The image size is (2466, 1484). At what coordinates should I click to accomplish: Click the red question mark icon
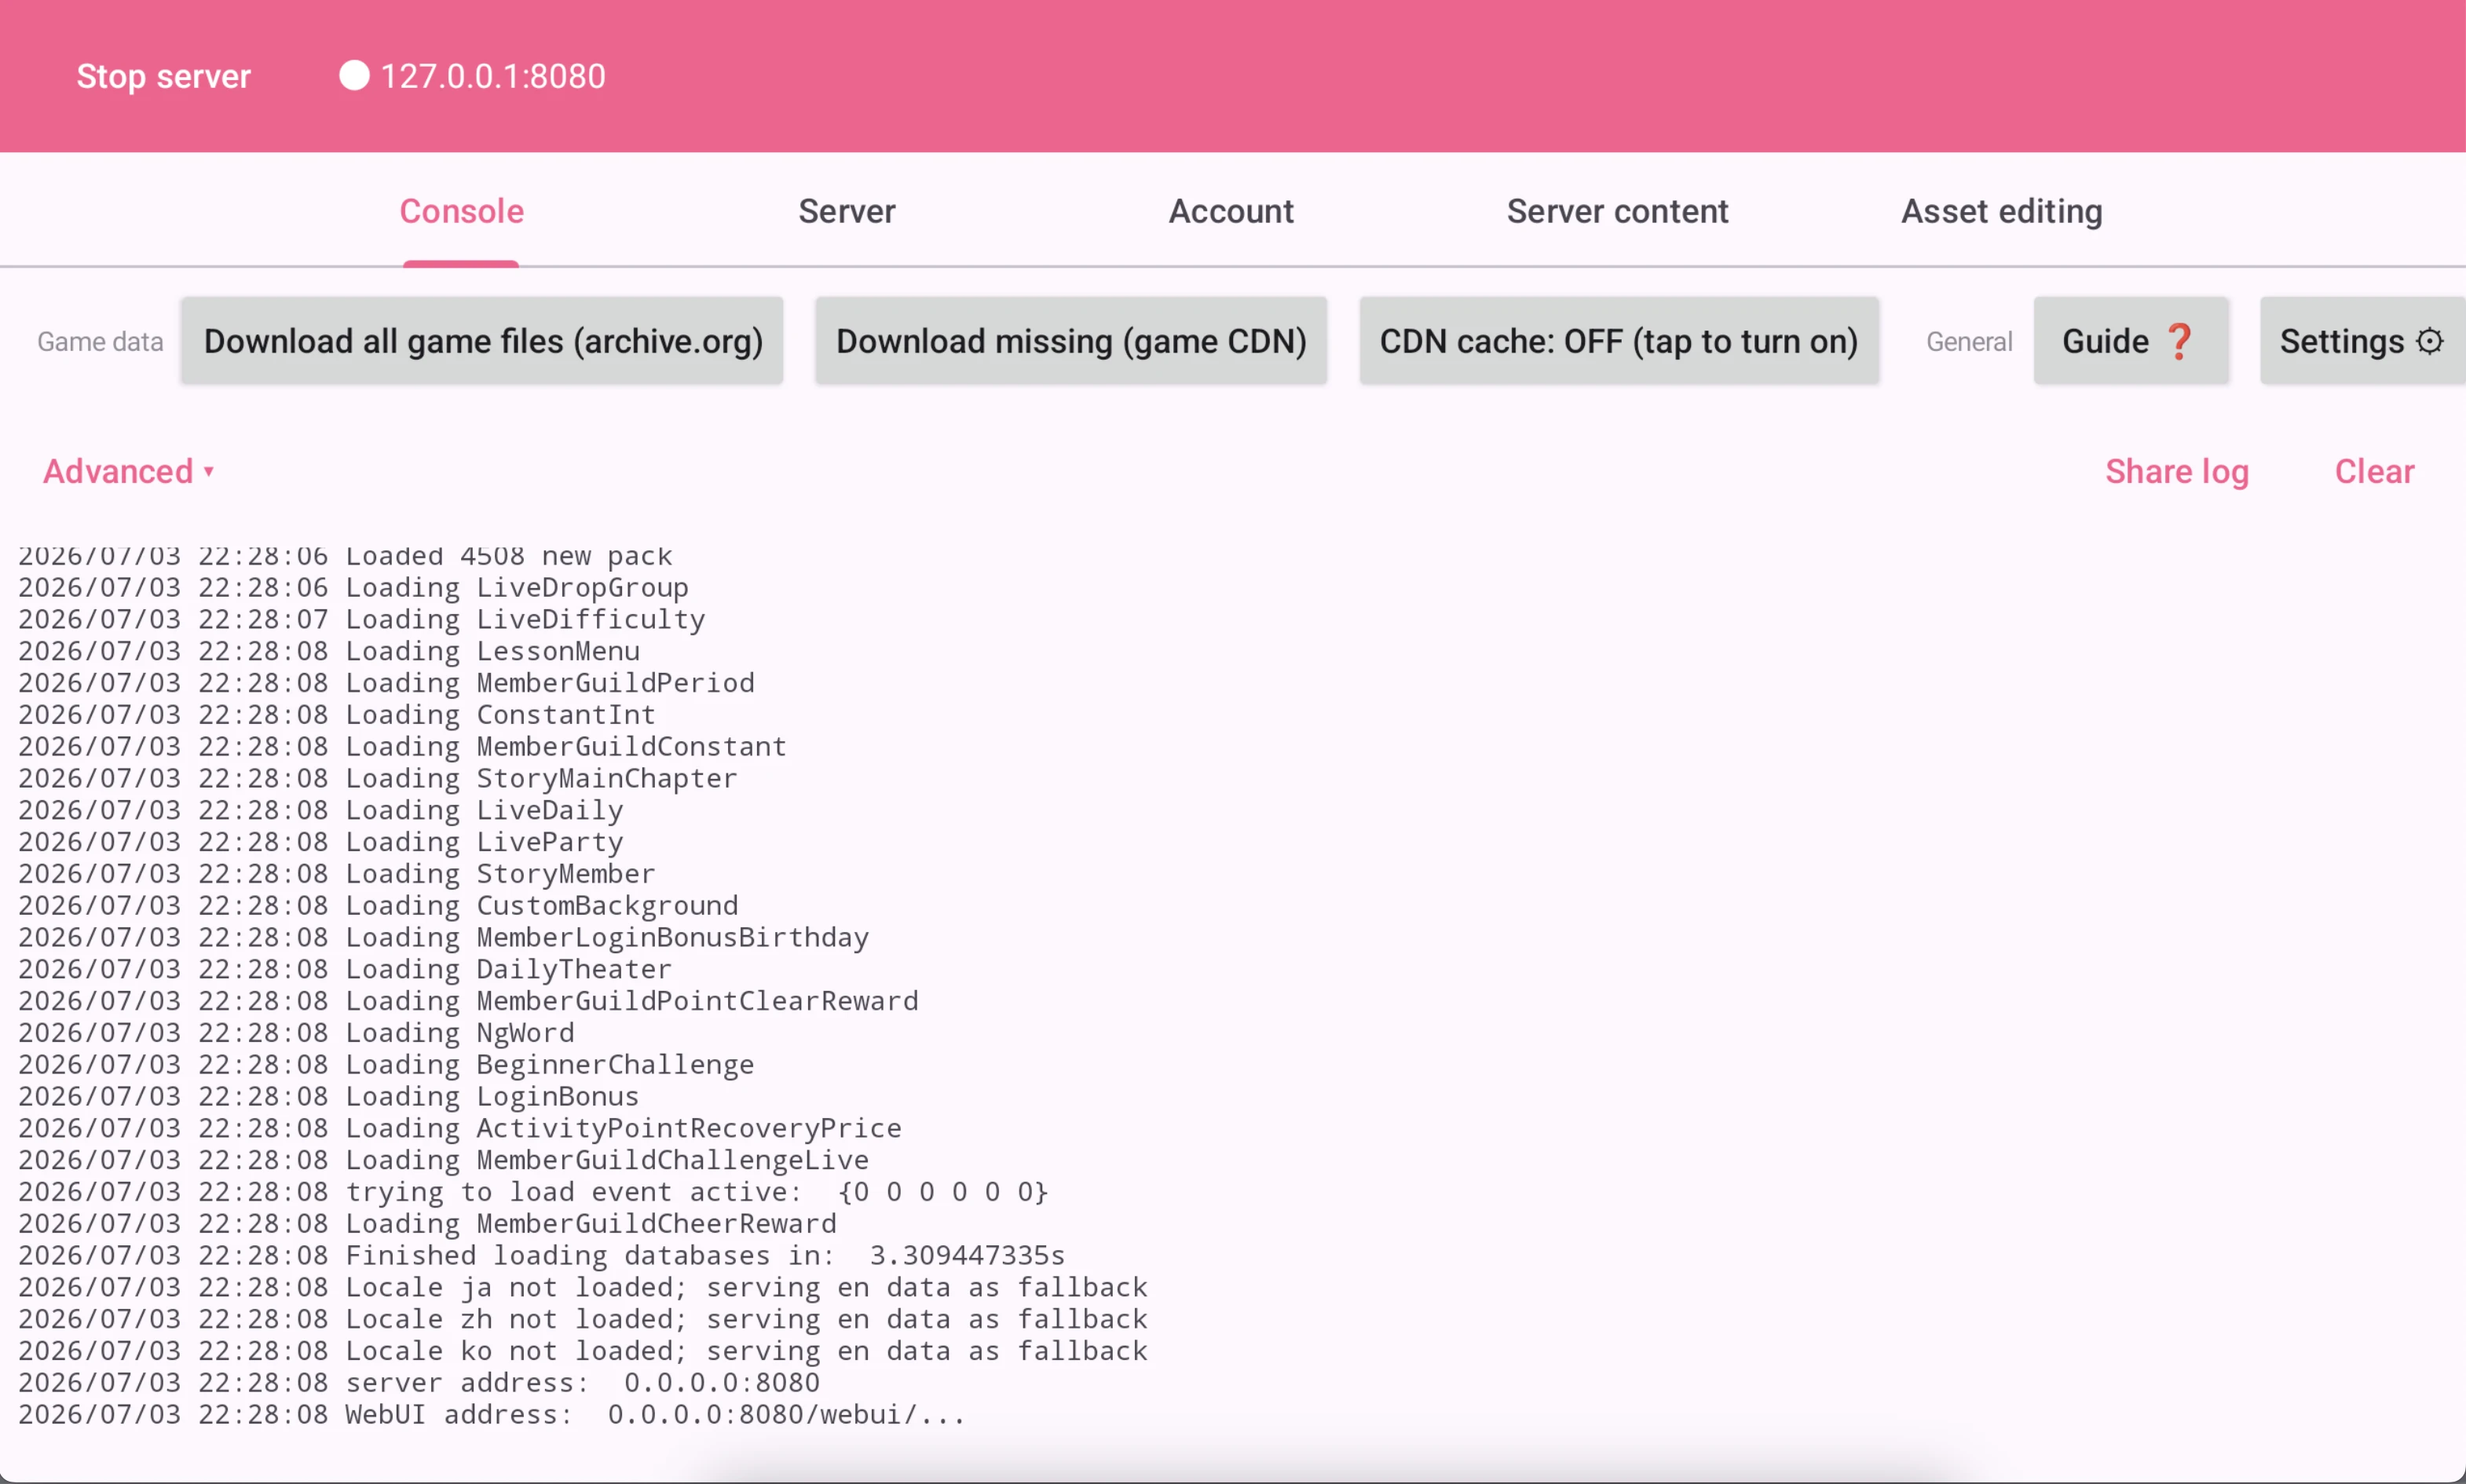pyautogui.click(x=2179, y=341)
